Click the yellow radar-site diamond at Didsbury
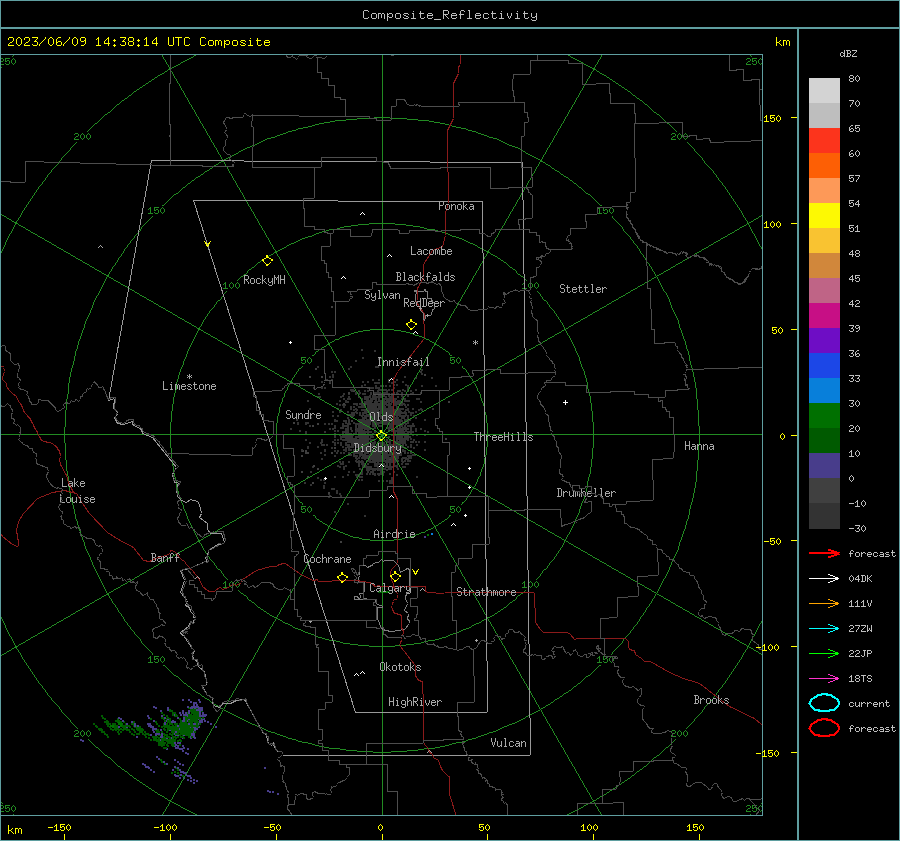900x841 pixels. [x=381, y=436]
